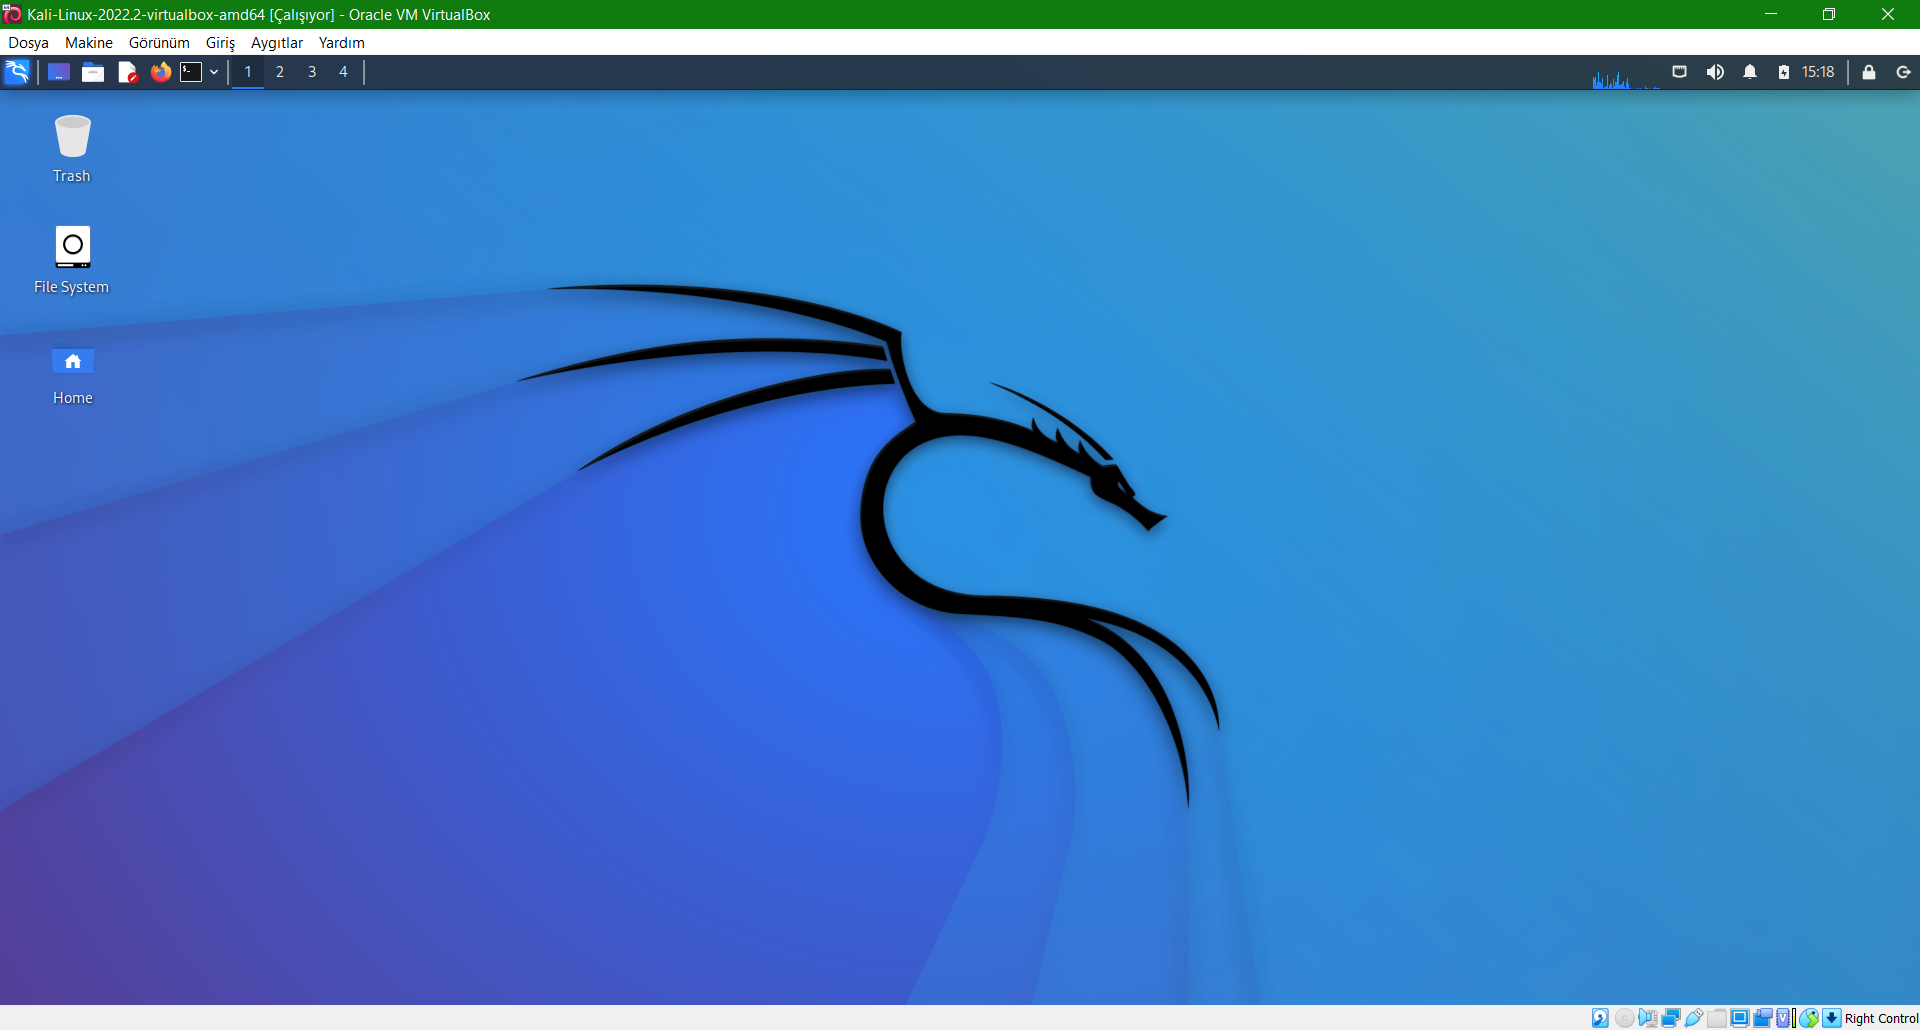Open the terminal emulator from the panel
1920x1030 pixels.
[x=191, y=72]
